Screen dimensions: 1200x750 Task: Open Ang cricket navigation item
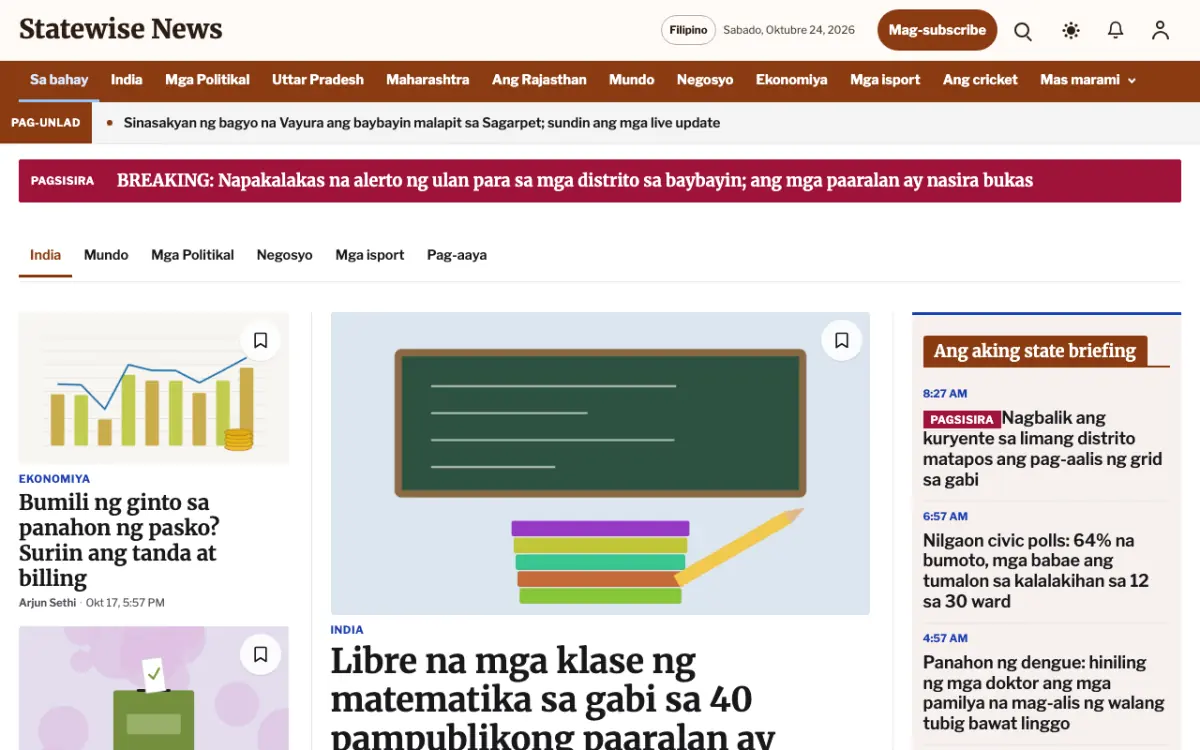click(x=980, y=80)
